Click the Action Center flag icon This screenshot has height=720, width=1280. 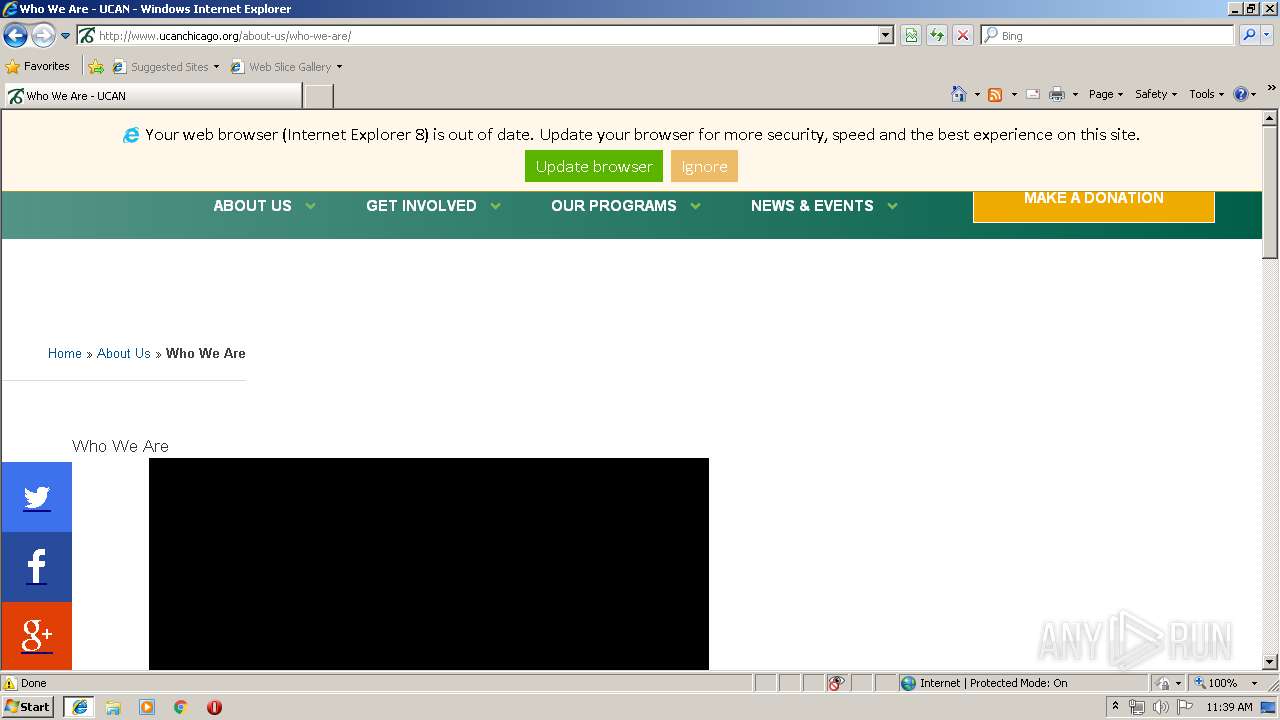pos(1185,707)
